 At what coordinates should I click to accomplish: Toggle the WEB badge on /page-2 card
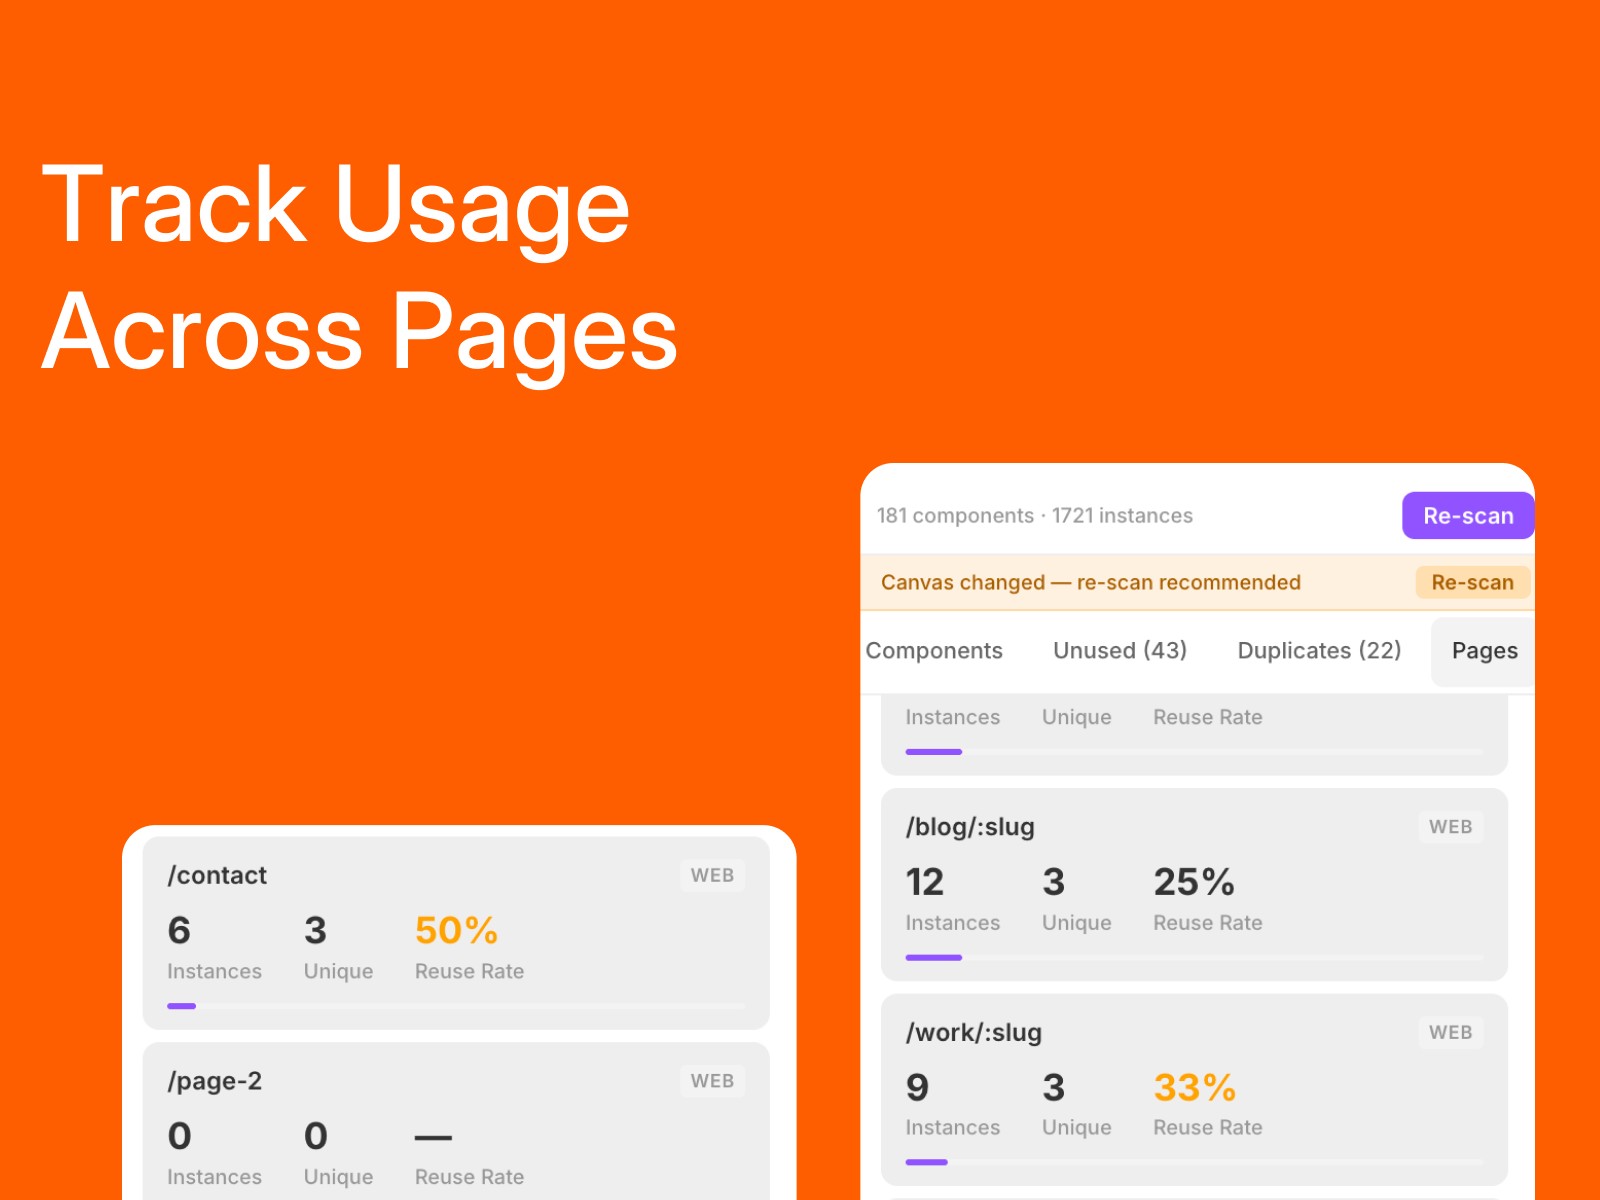[x=712, y=1081]
